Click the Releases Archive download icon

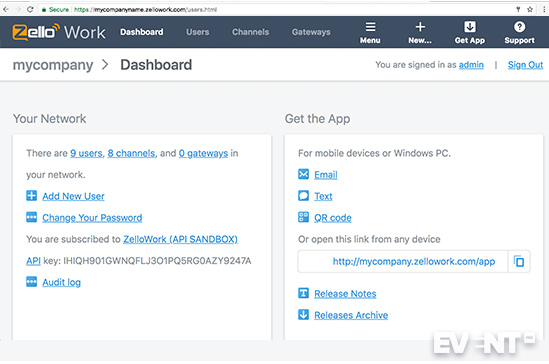[x=304, y=315]
